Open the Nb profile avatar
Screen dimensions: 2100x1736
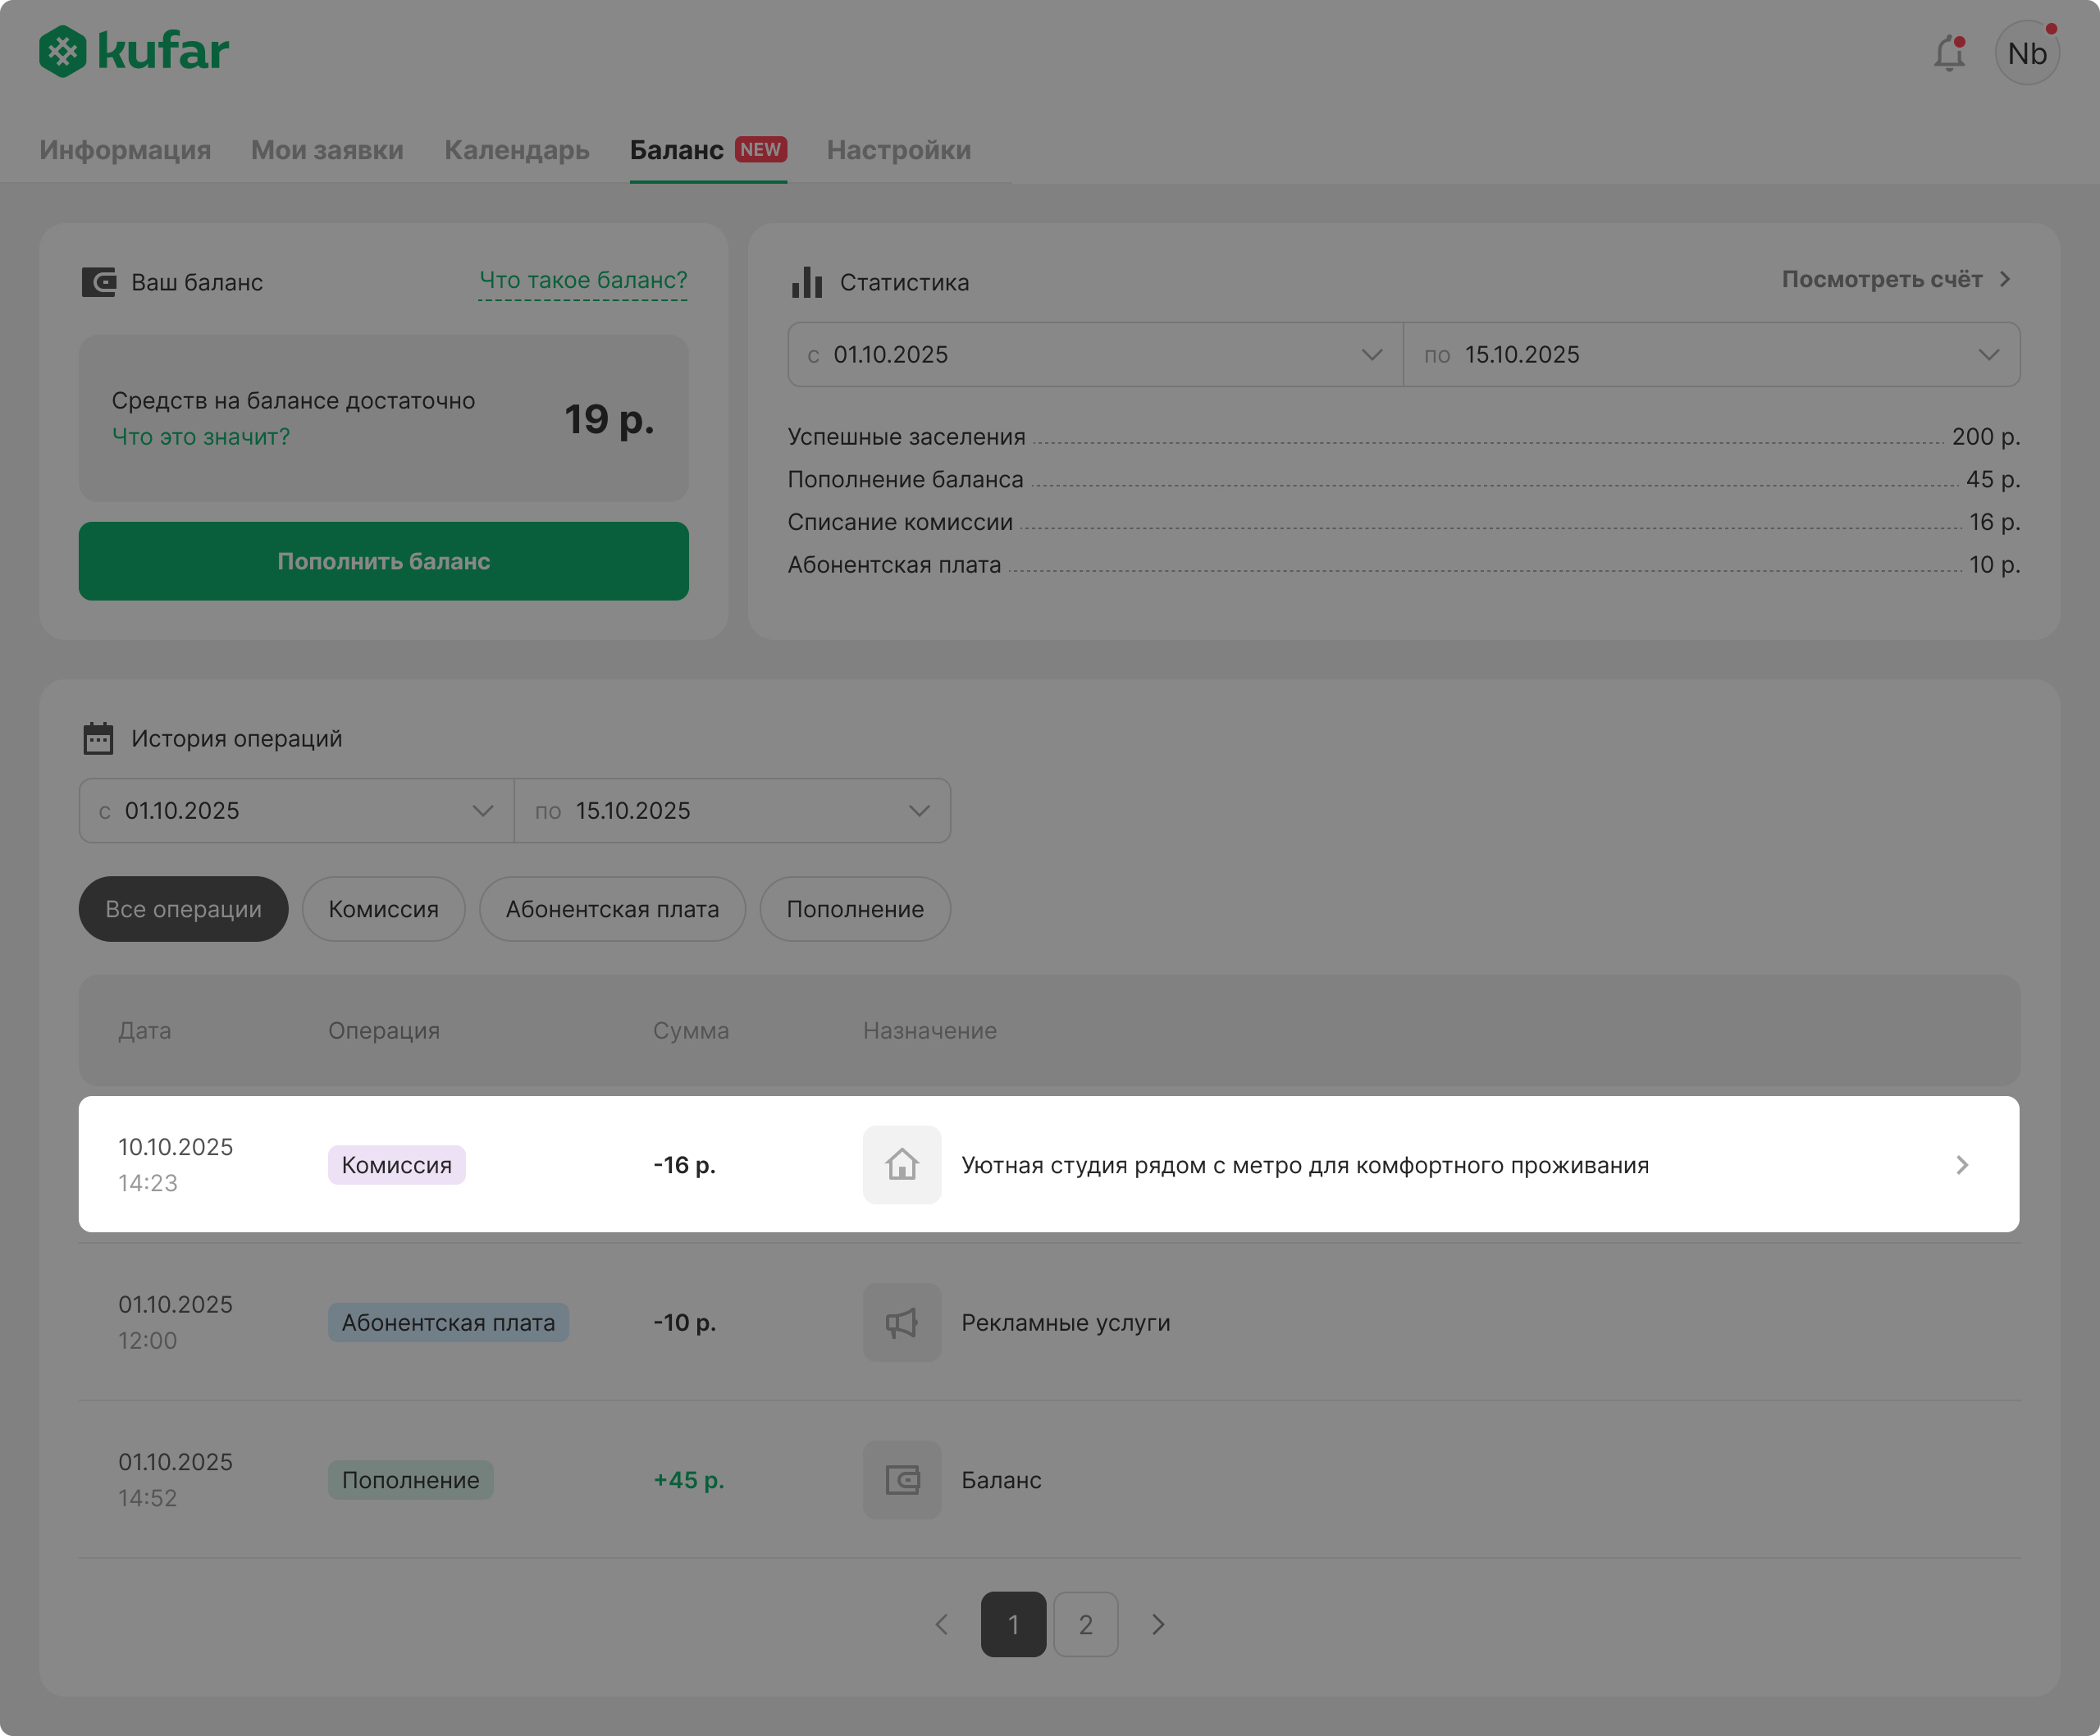(2027, 53)
